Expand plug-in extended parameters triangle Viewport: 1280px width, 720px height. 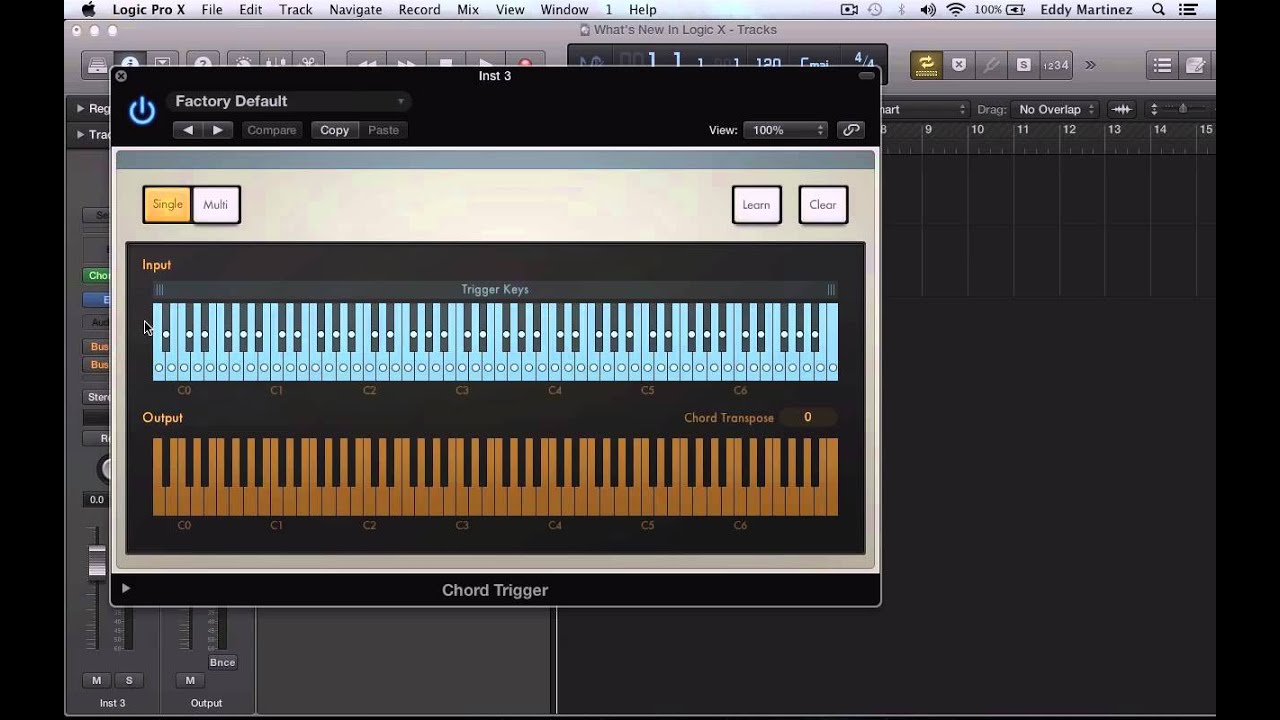click(x=126, y=588)
